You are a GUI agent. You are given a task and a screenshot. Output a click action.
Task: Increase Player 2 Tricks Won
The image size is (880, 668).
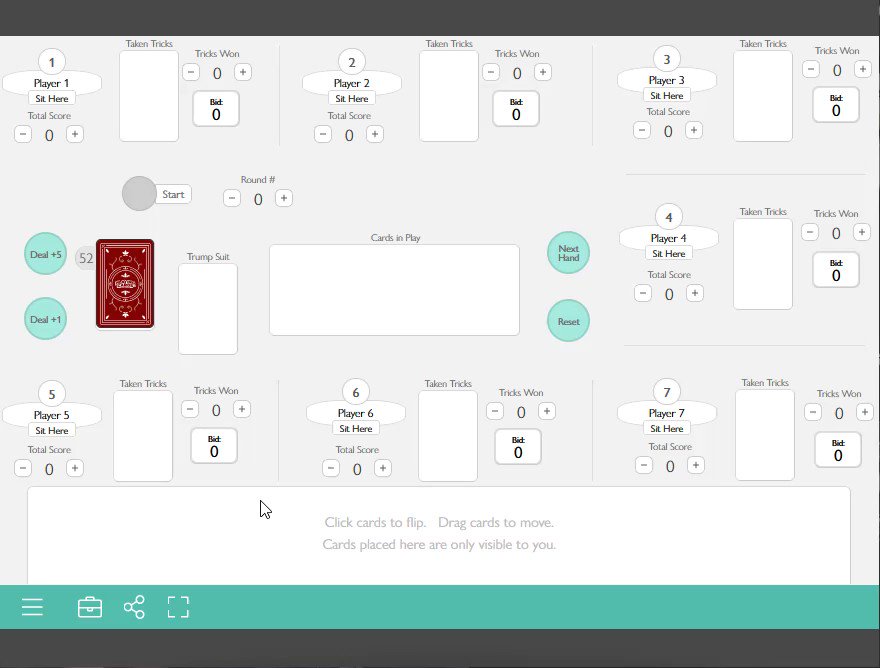point(543,72)
